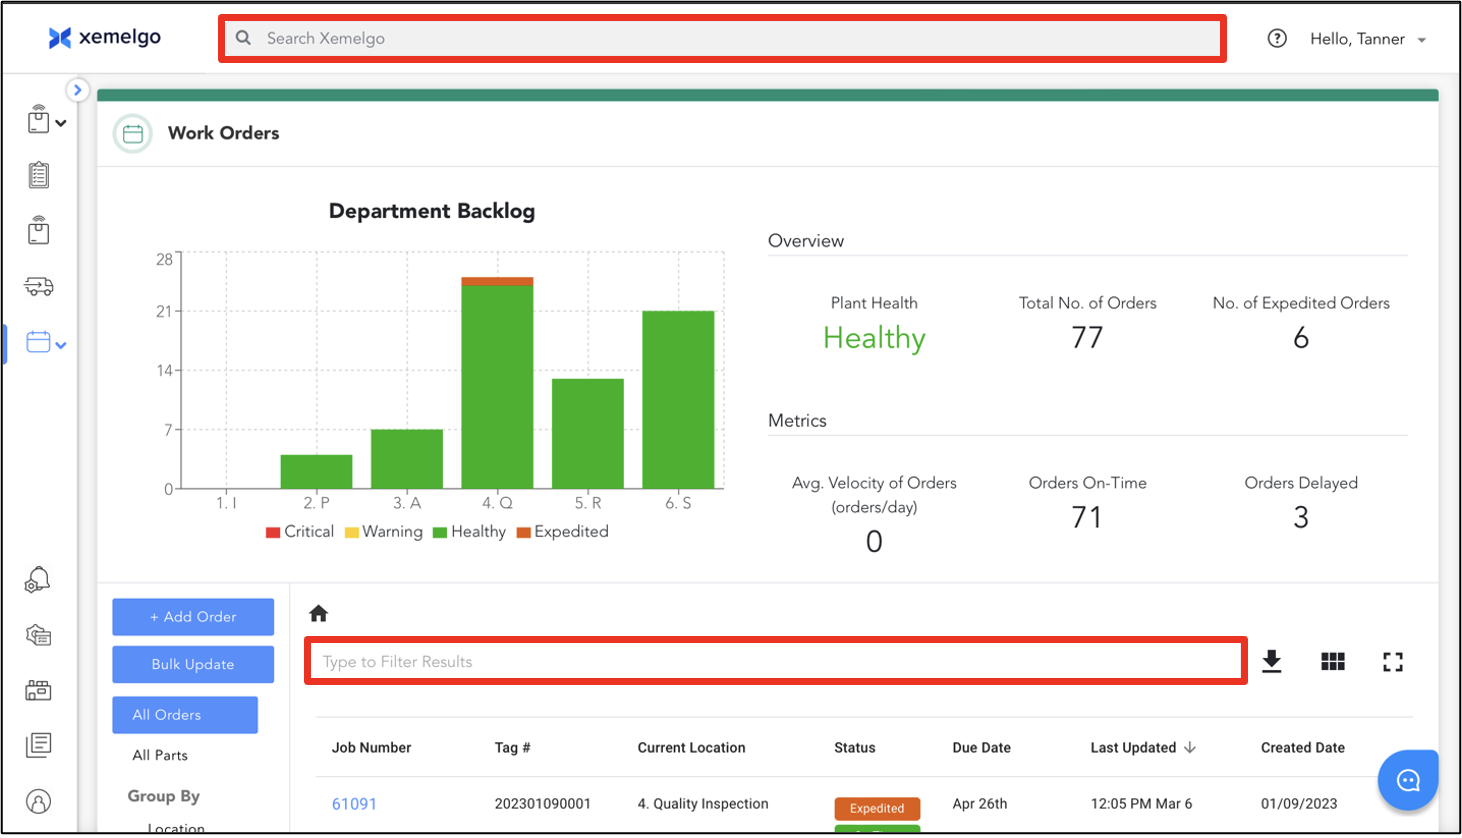
Task: Click the magnifier icon in search bar
Action: 243,38
